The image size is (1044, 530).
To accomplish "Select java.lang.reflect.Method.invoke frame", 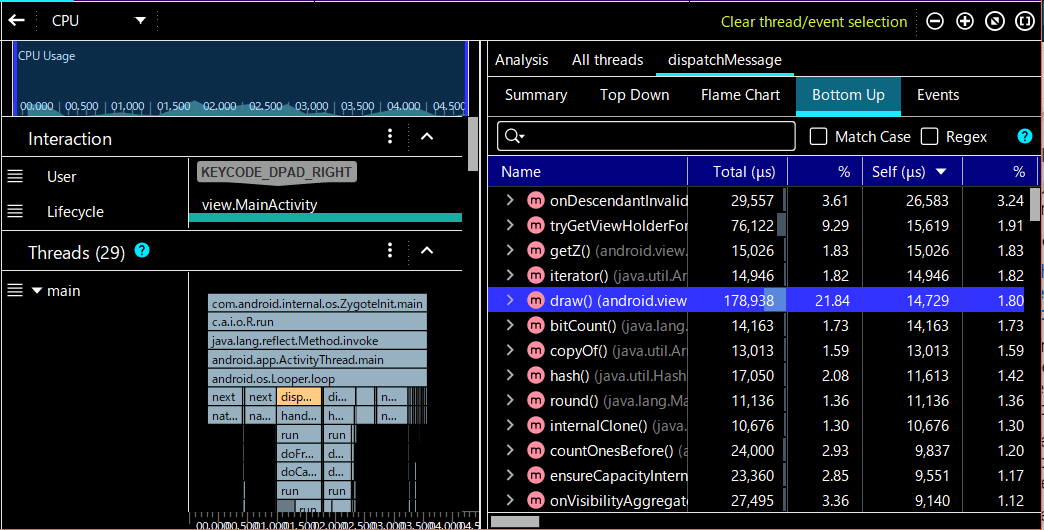I will tap(317, 340).
